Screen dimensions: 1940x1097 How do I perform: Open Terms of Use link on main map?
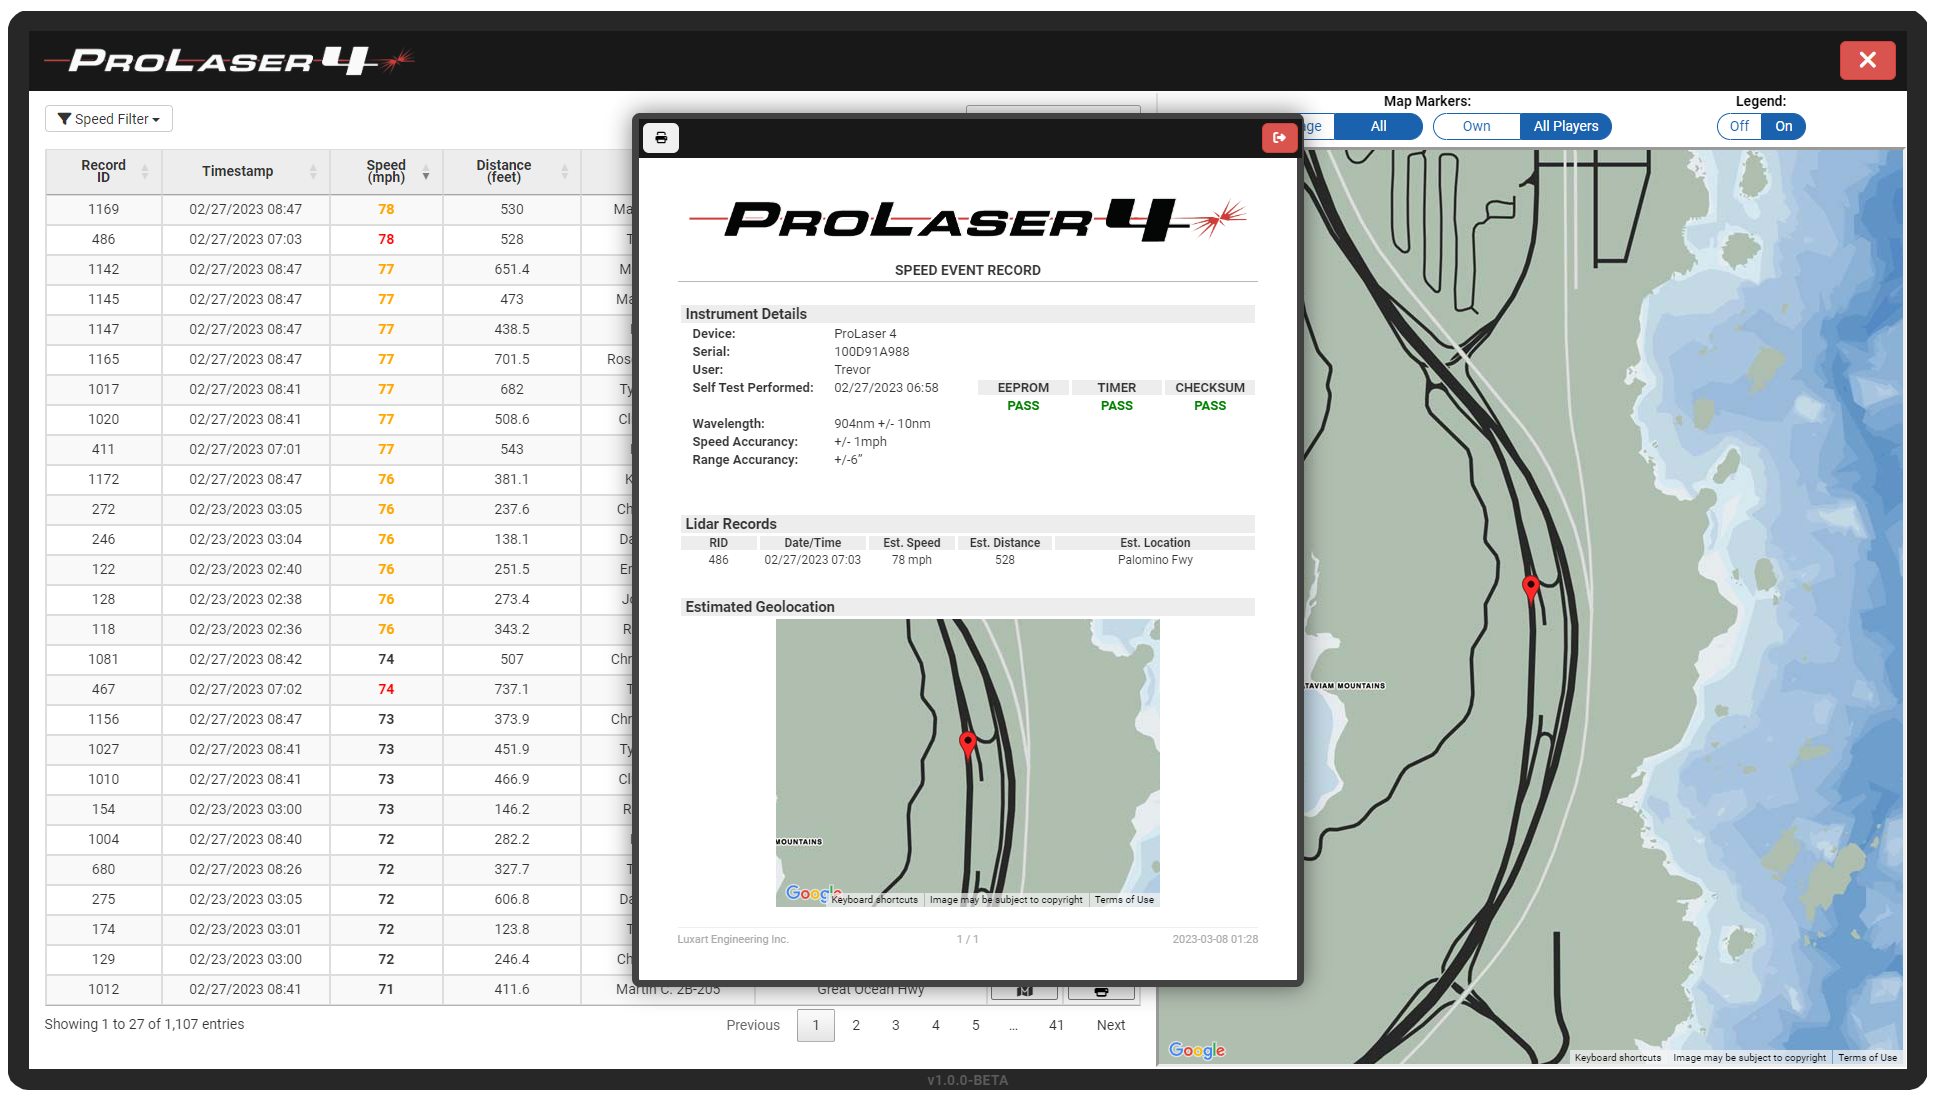point(1866,1058)
